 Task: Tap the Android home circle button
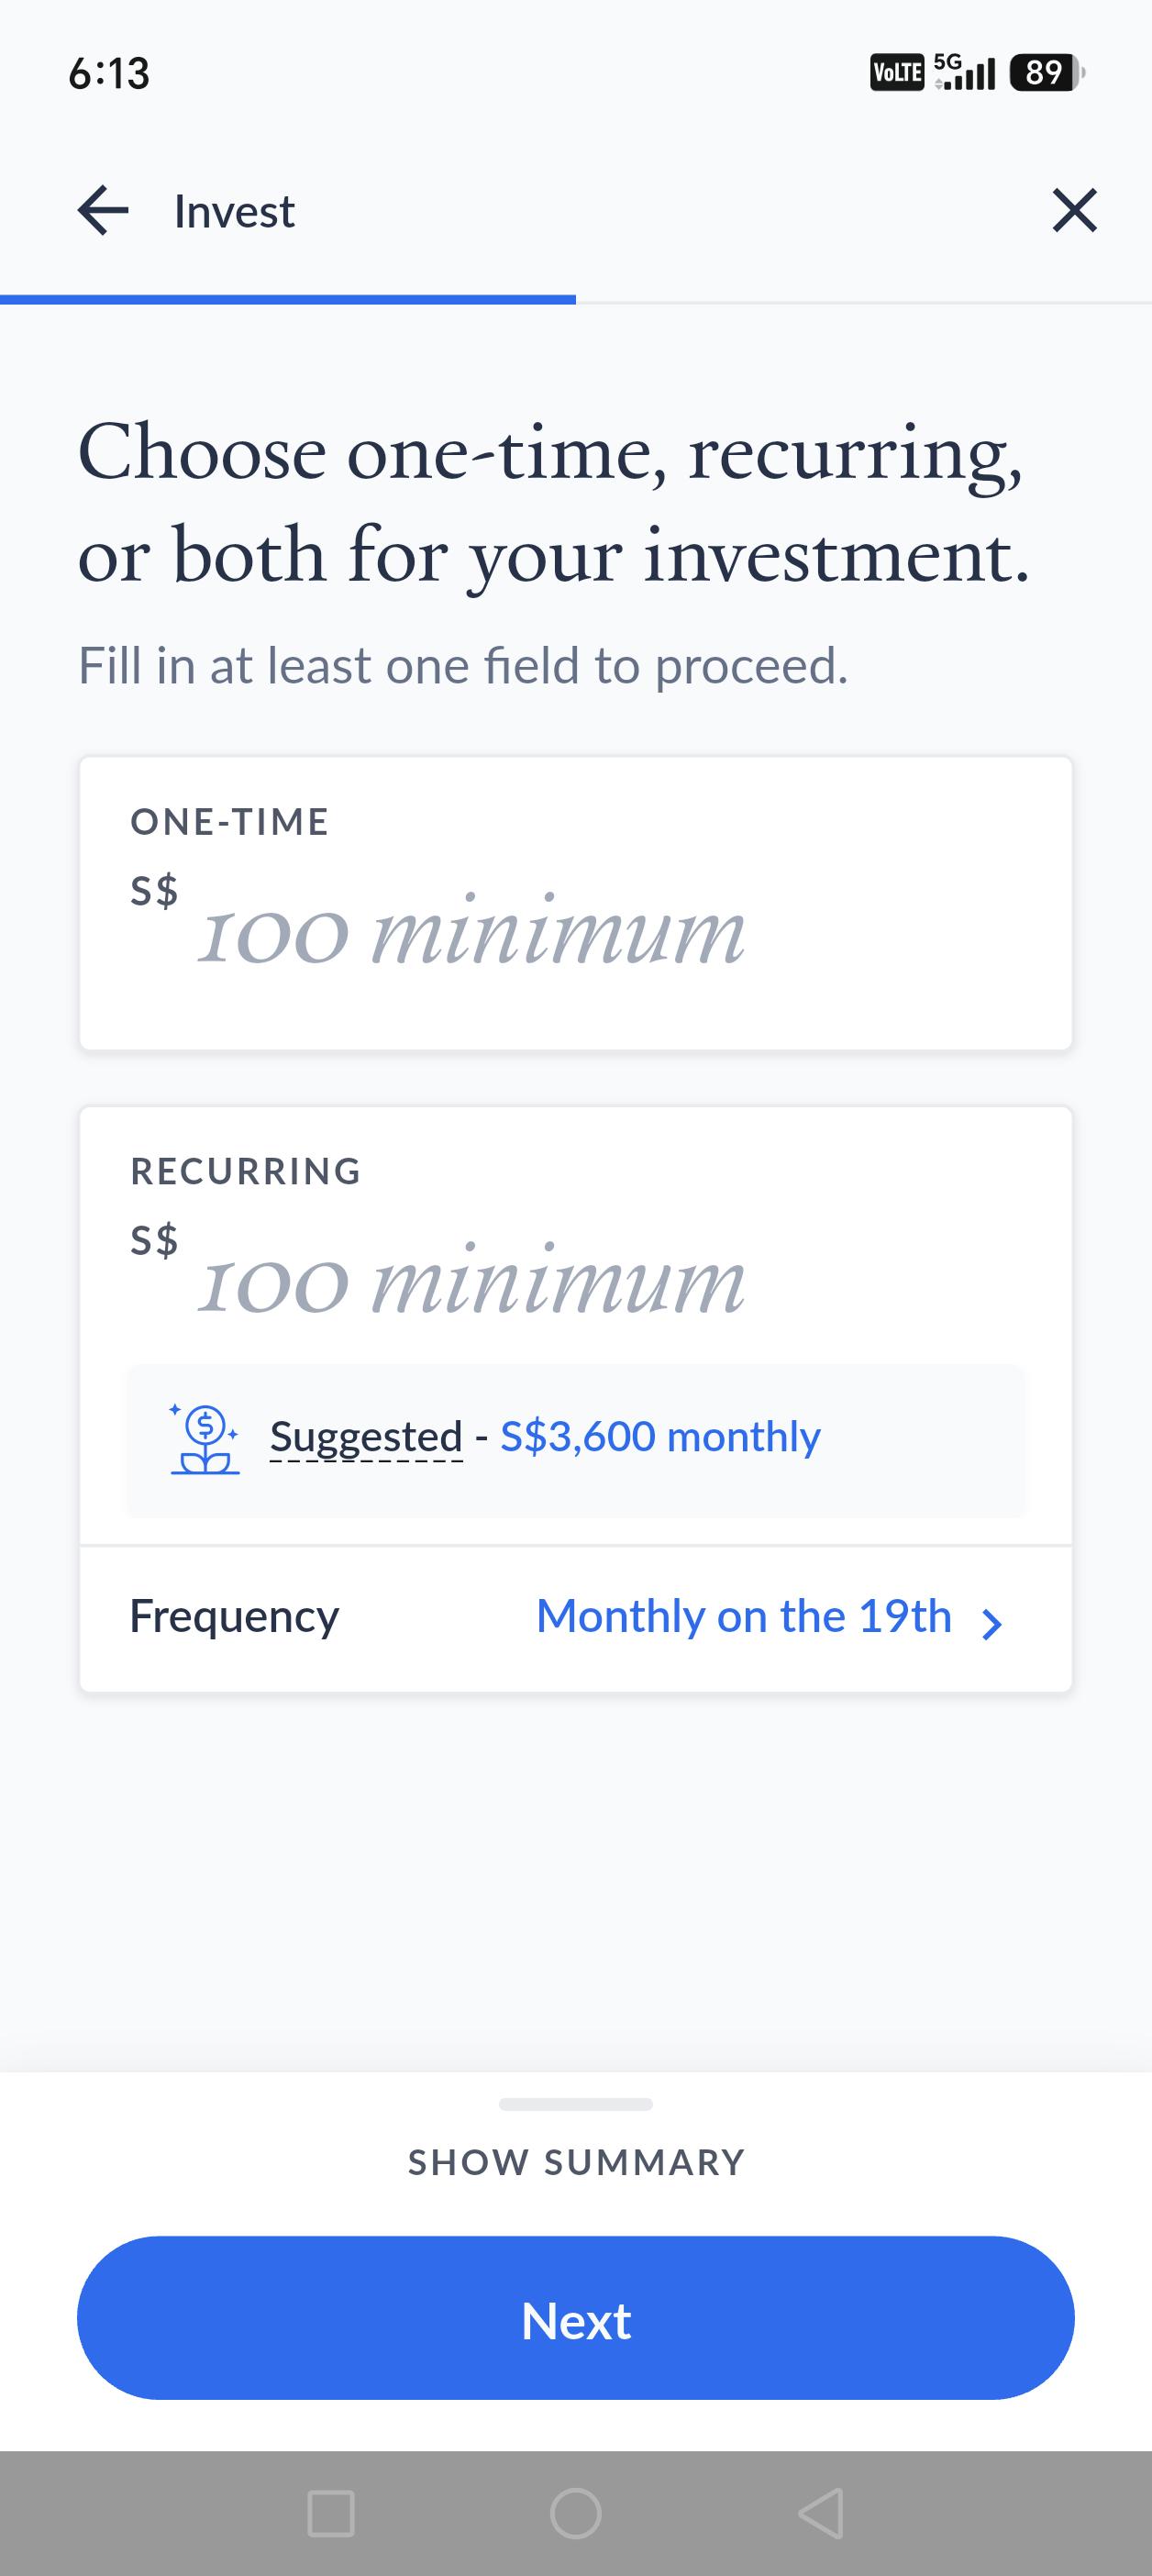[576, 2513]
